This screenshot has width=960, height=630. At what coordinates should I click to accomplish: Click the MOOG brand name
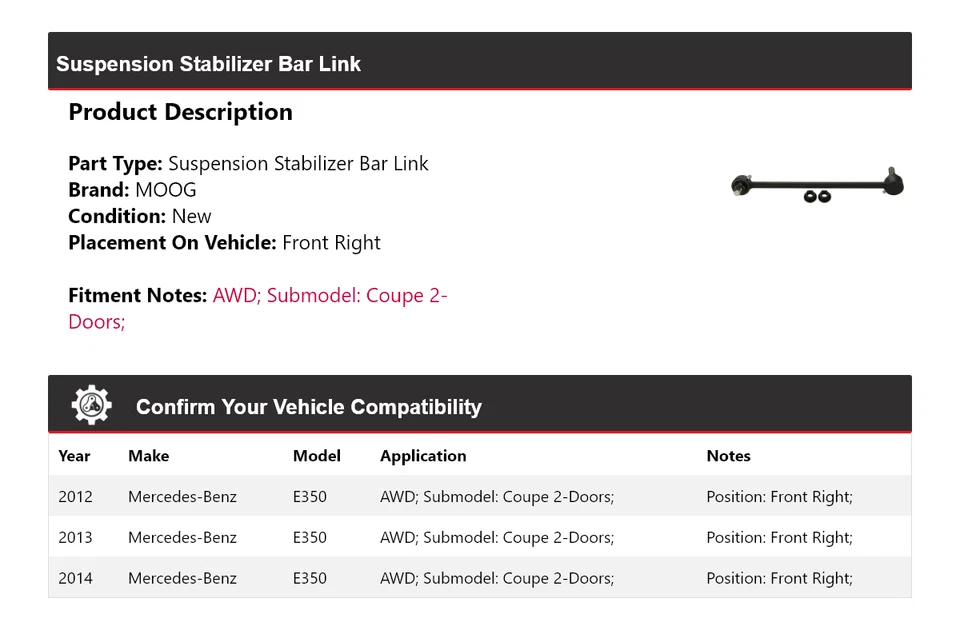coord(166,190)
